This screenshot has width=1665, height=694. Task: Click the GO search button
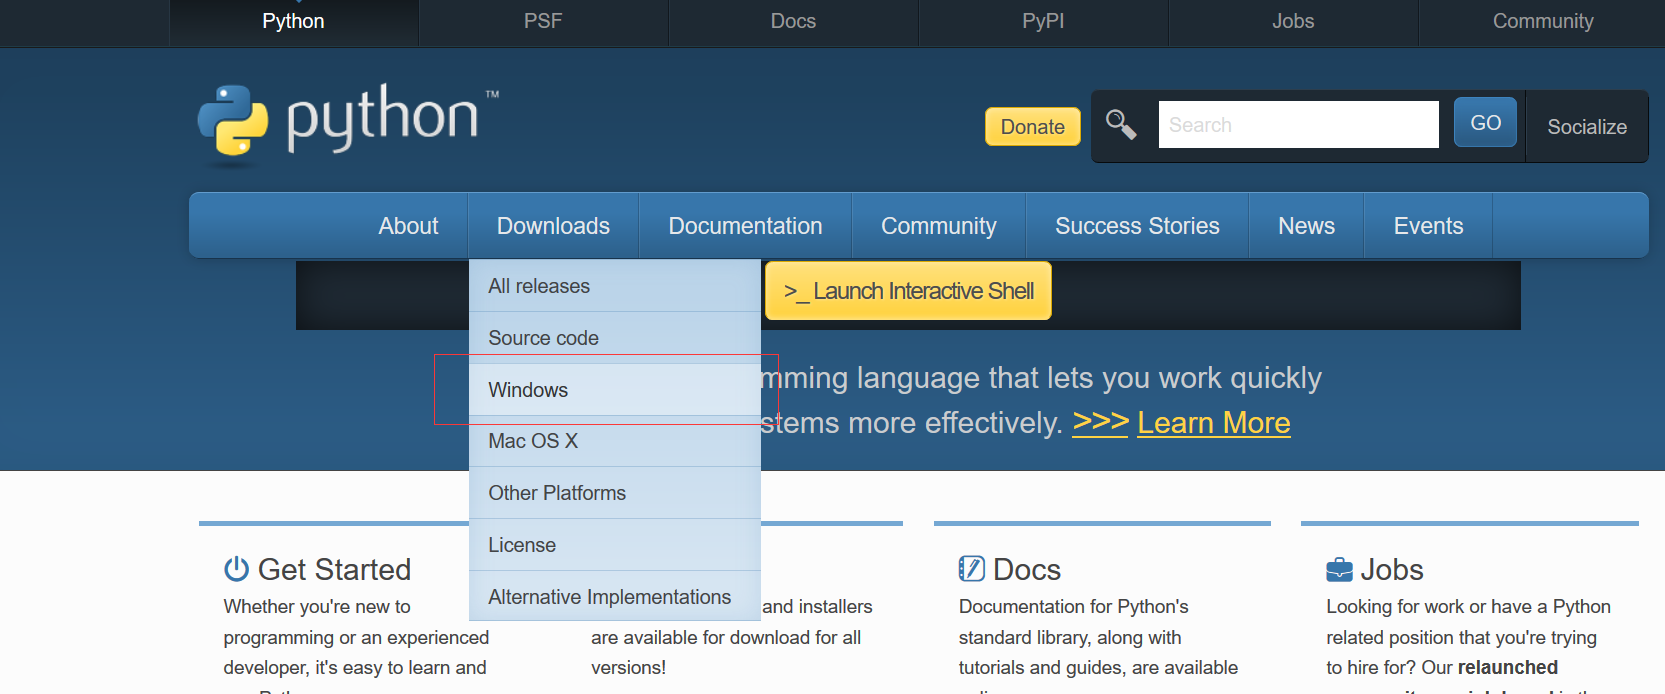[x=1485, y=123]
